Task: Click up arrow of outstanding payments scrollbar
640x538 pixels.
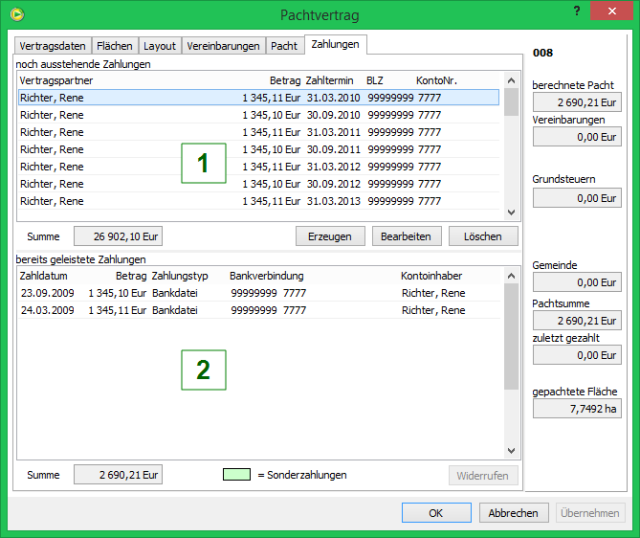Action: coord(511,80)
